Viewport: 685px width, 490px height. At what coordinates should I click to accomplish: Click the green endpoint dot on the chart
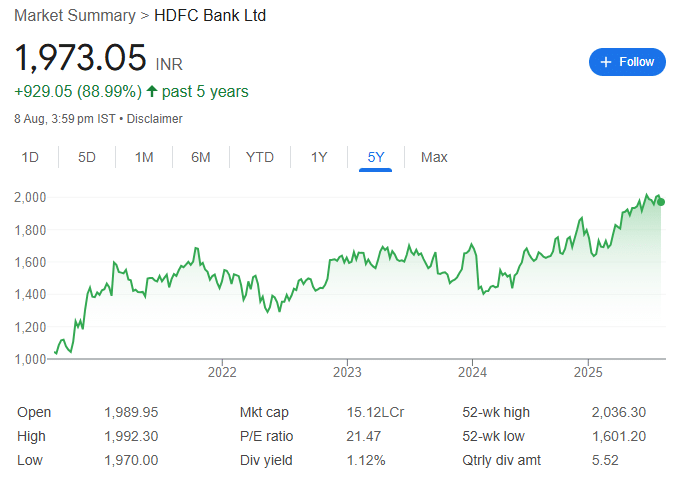[x=661, y=202]
